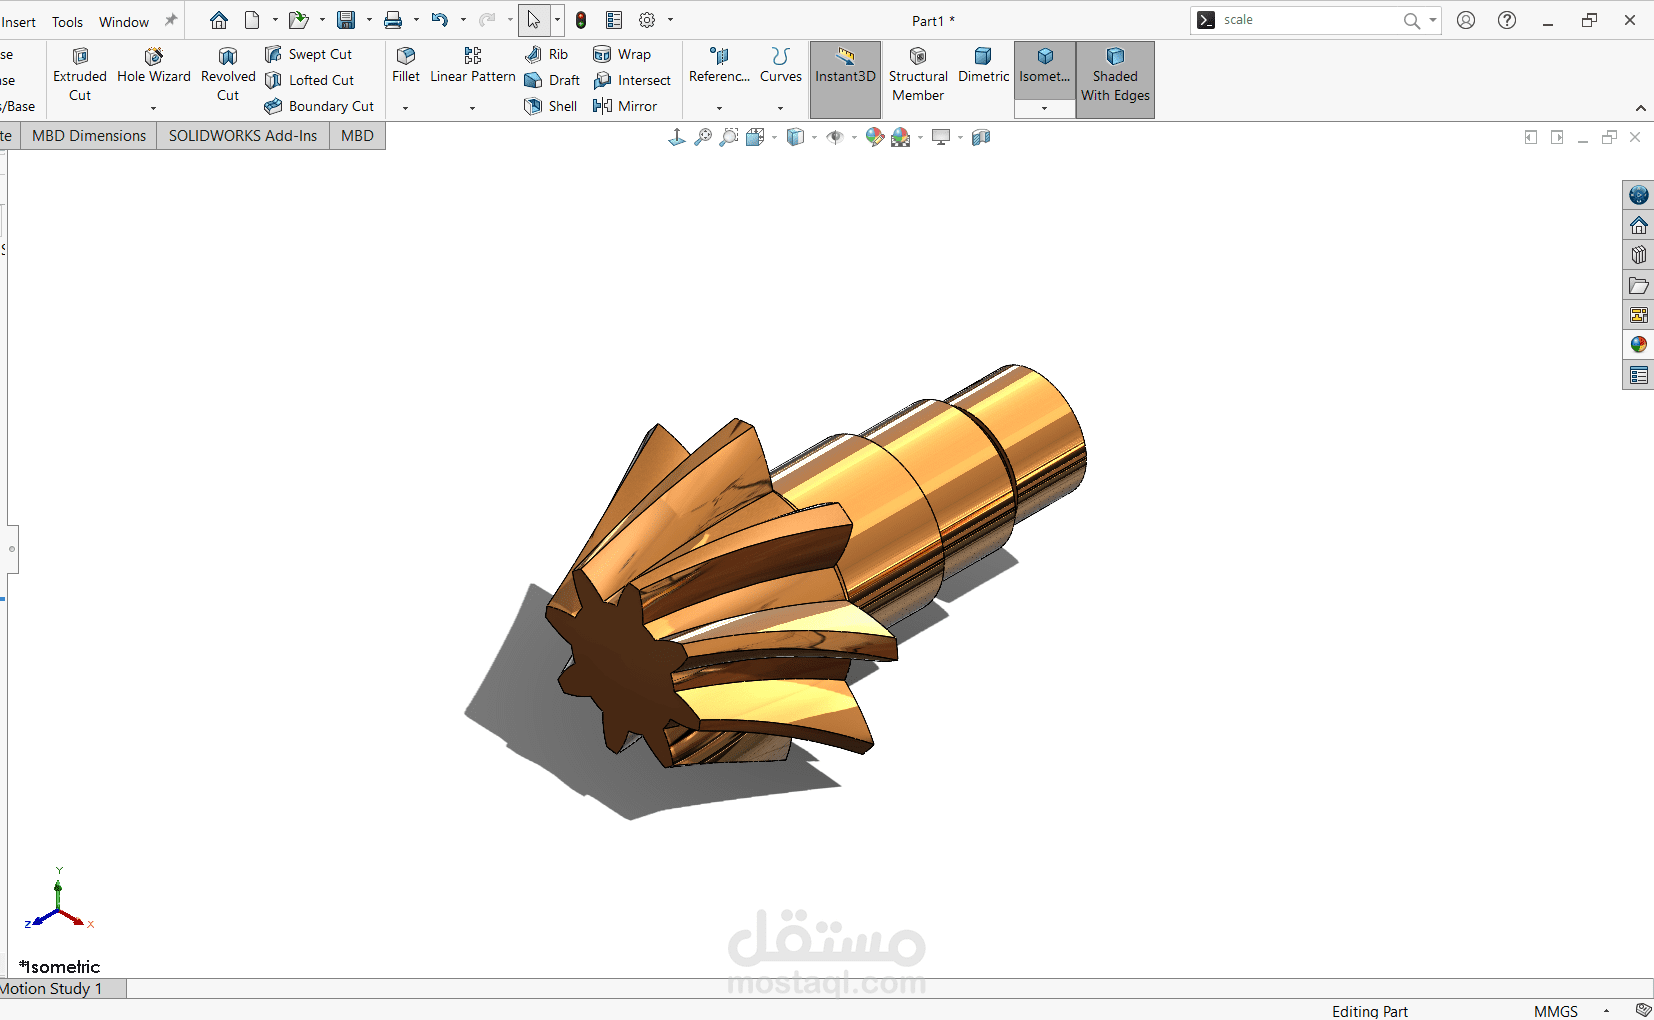Click the Mirror feature button
This screenshot has width=1654, height=1020.
click(x=625, y=106)
